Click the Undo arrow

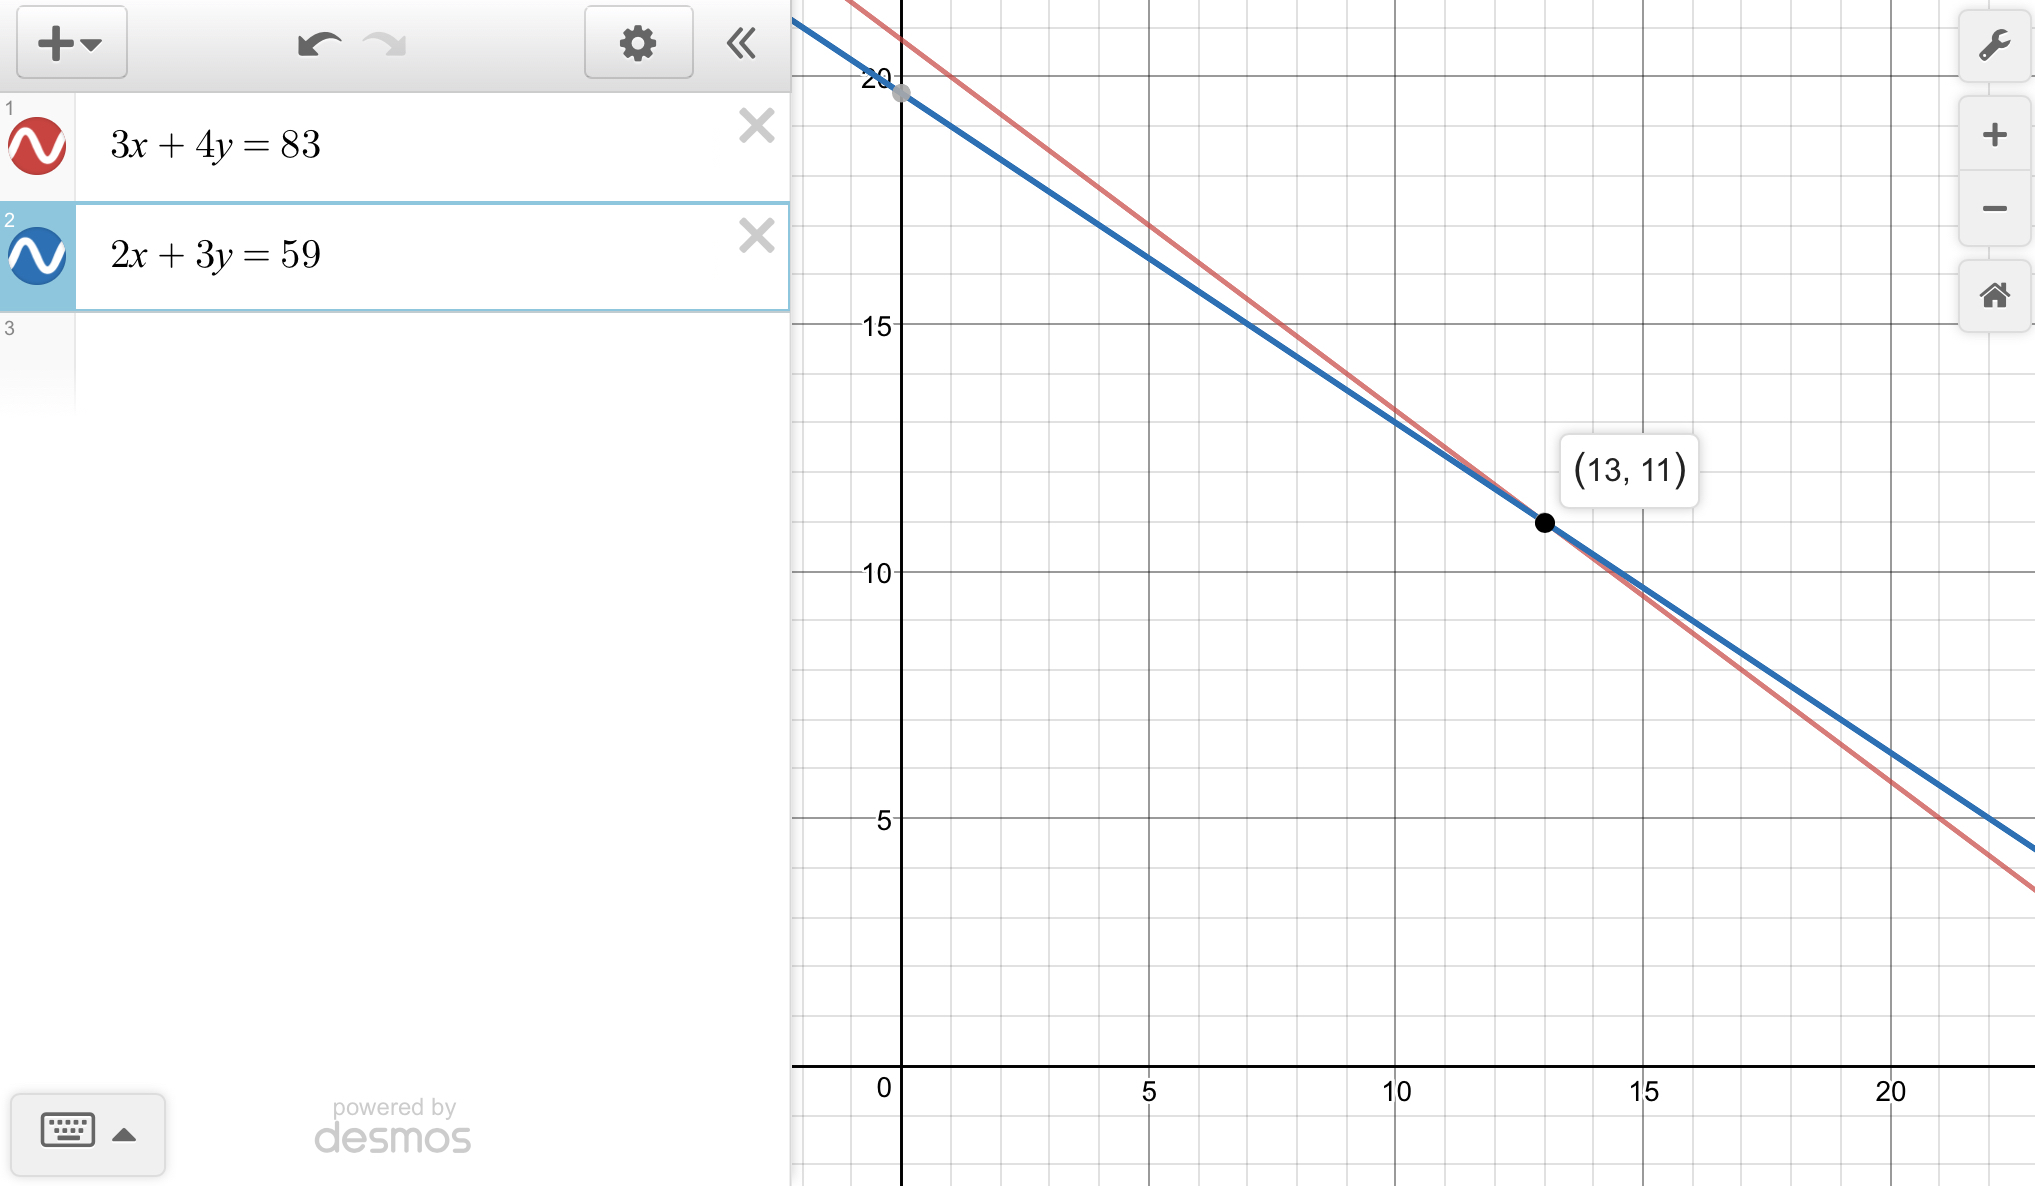[319, 44]
